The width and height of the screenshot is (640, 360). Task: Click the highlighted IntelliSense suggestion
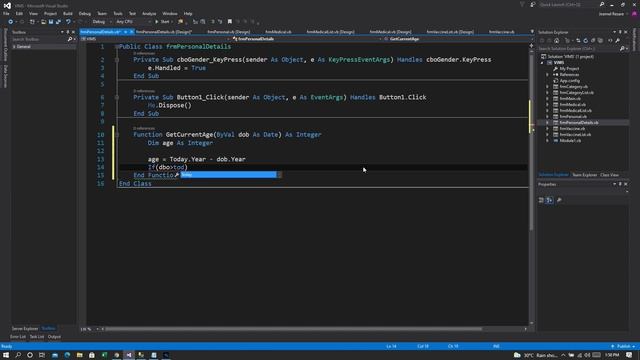click(228, 175)
